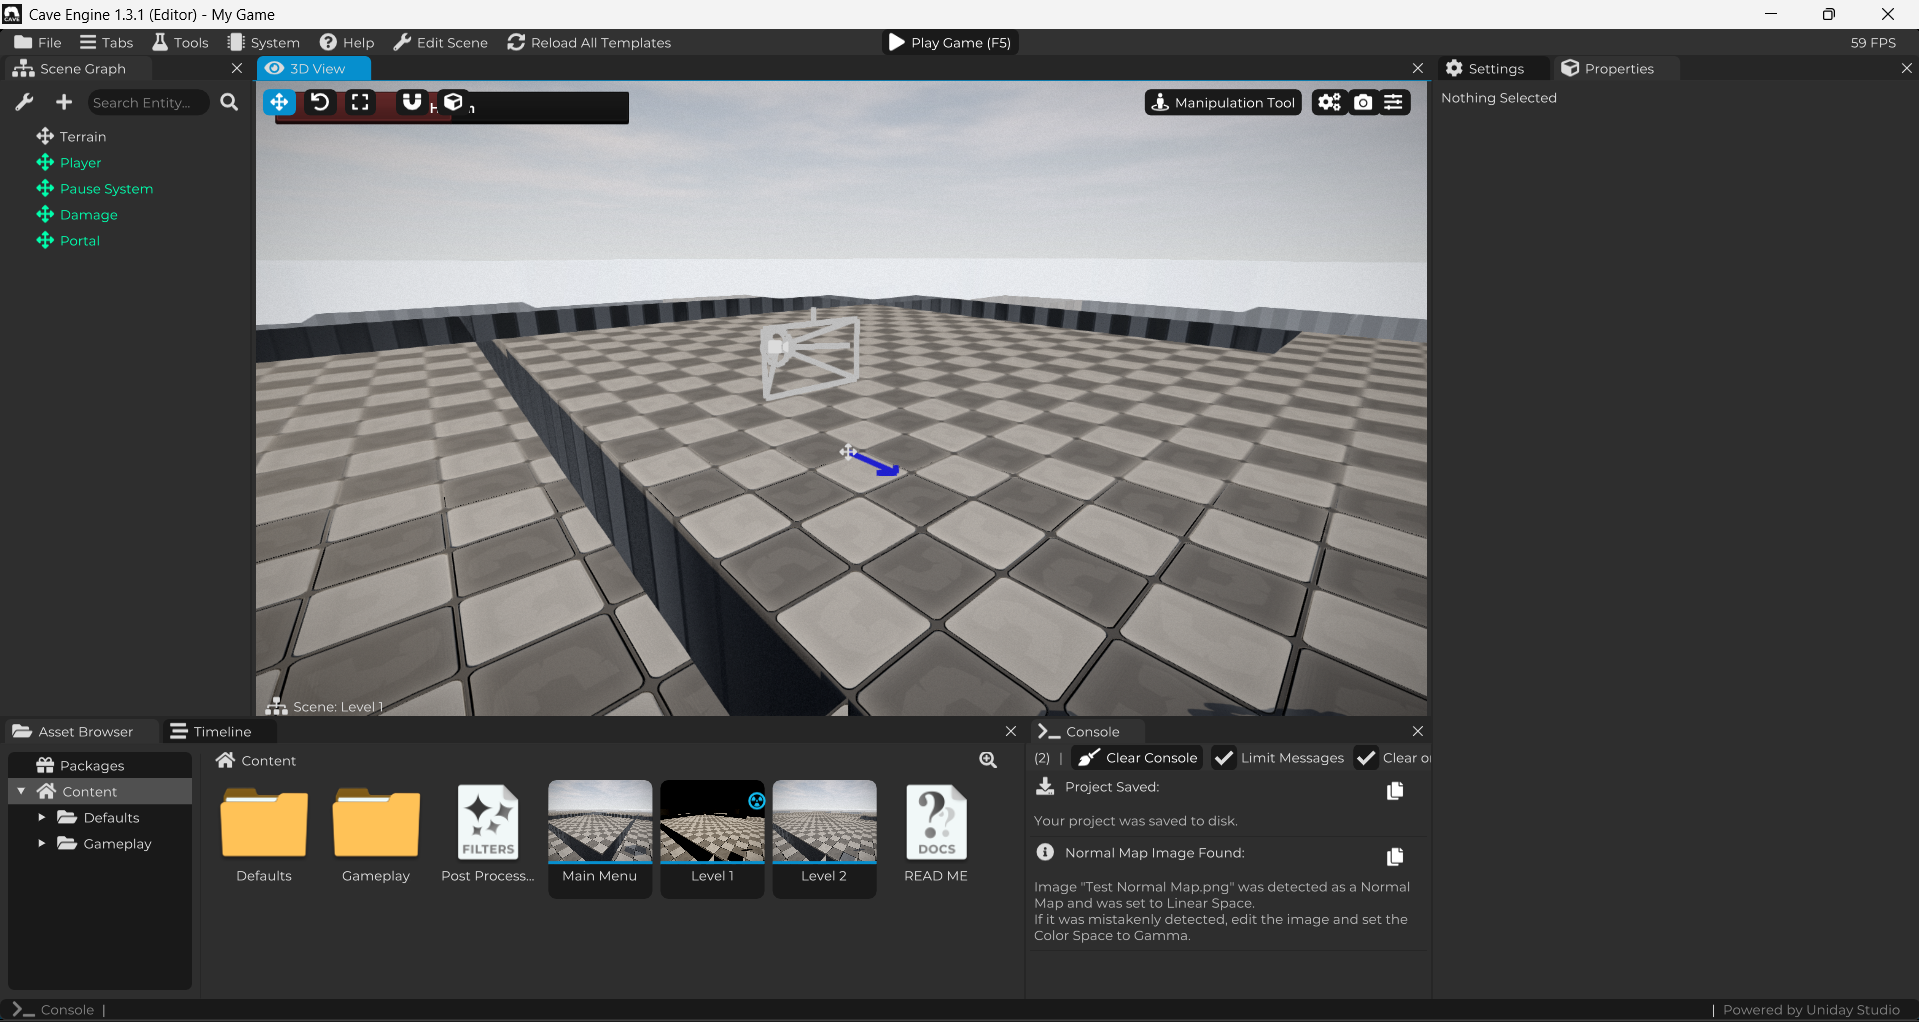
Task: Select the scale gizmo tool
Action: (360, 102)
